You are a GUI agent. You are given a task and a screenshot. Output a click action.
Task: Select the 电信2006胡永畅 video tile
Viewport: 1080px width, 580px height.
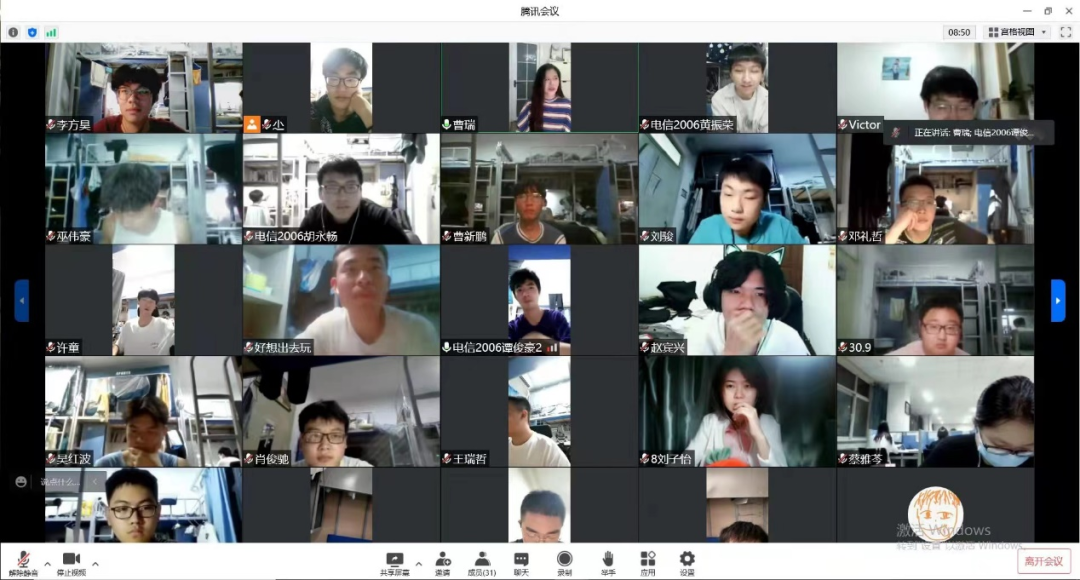[341, 189]
